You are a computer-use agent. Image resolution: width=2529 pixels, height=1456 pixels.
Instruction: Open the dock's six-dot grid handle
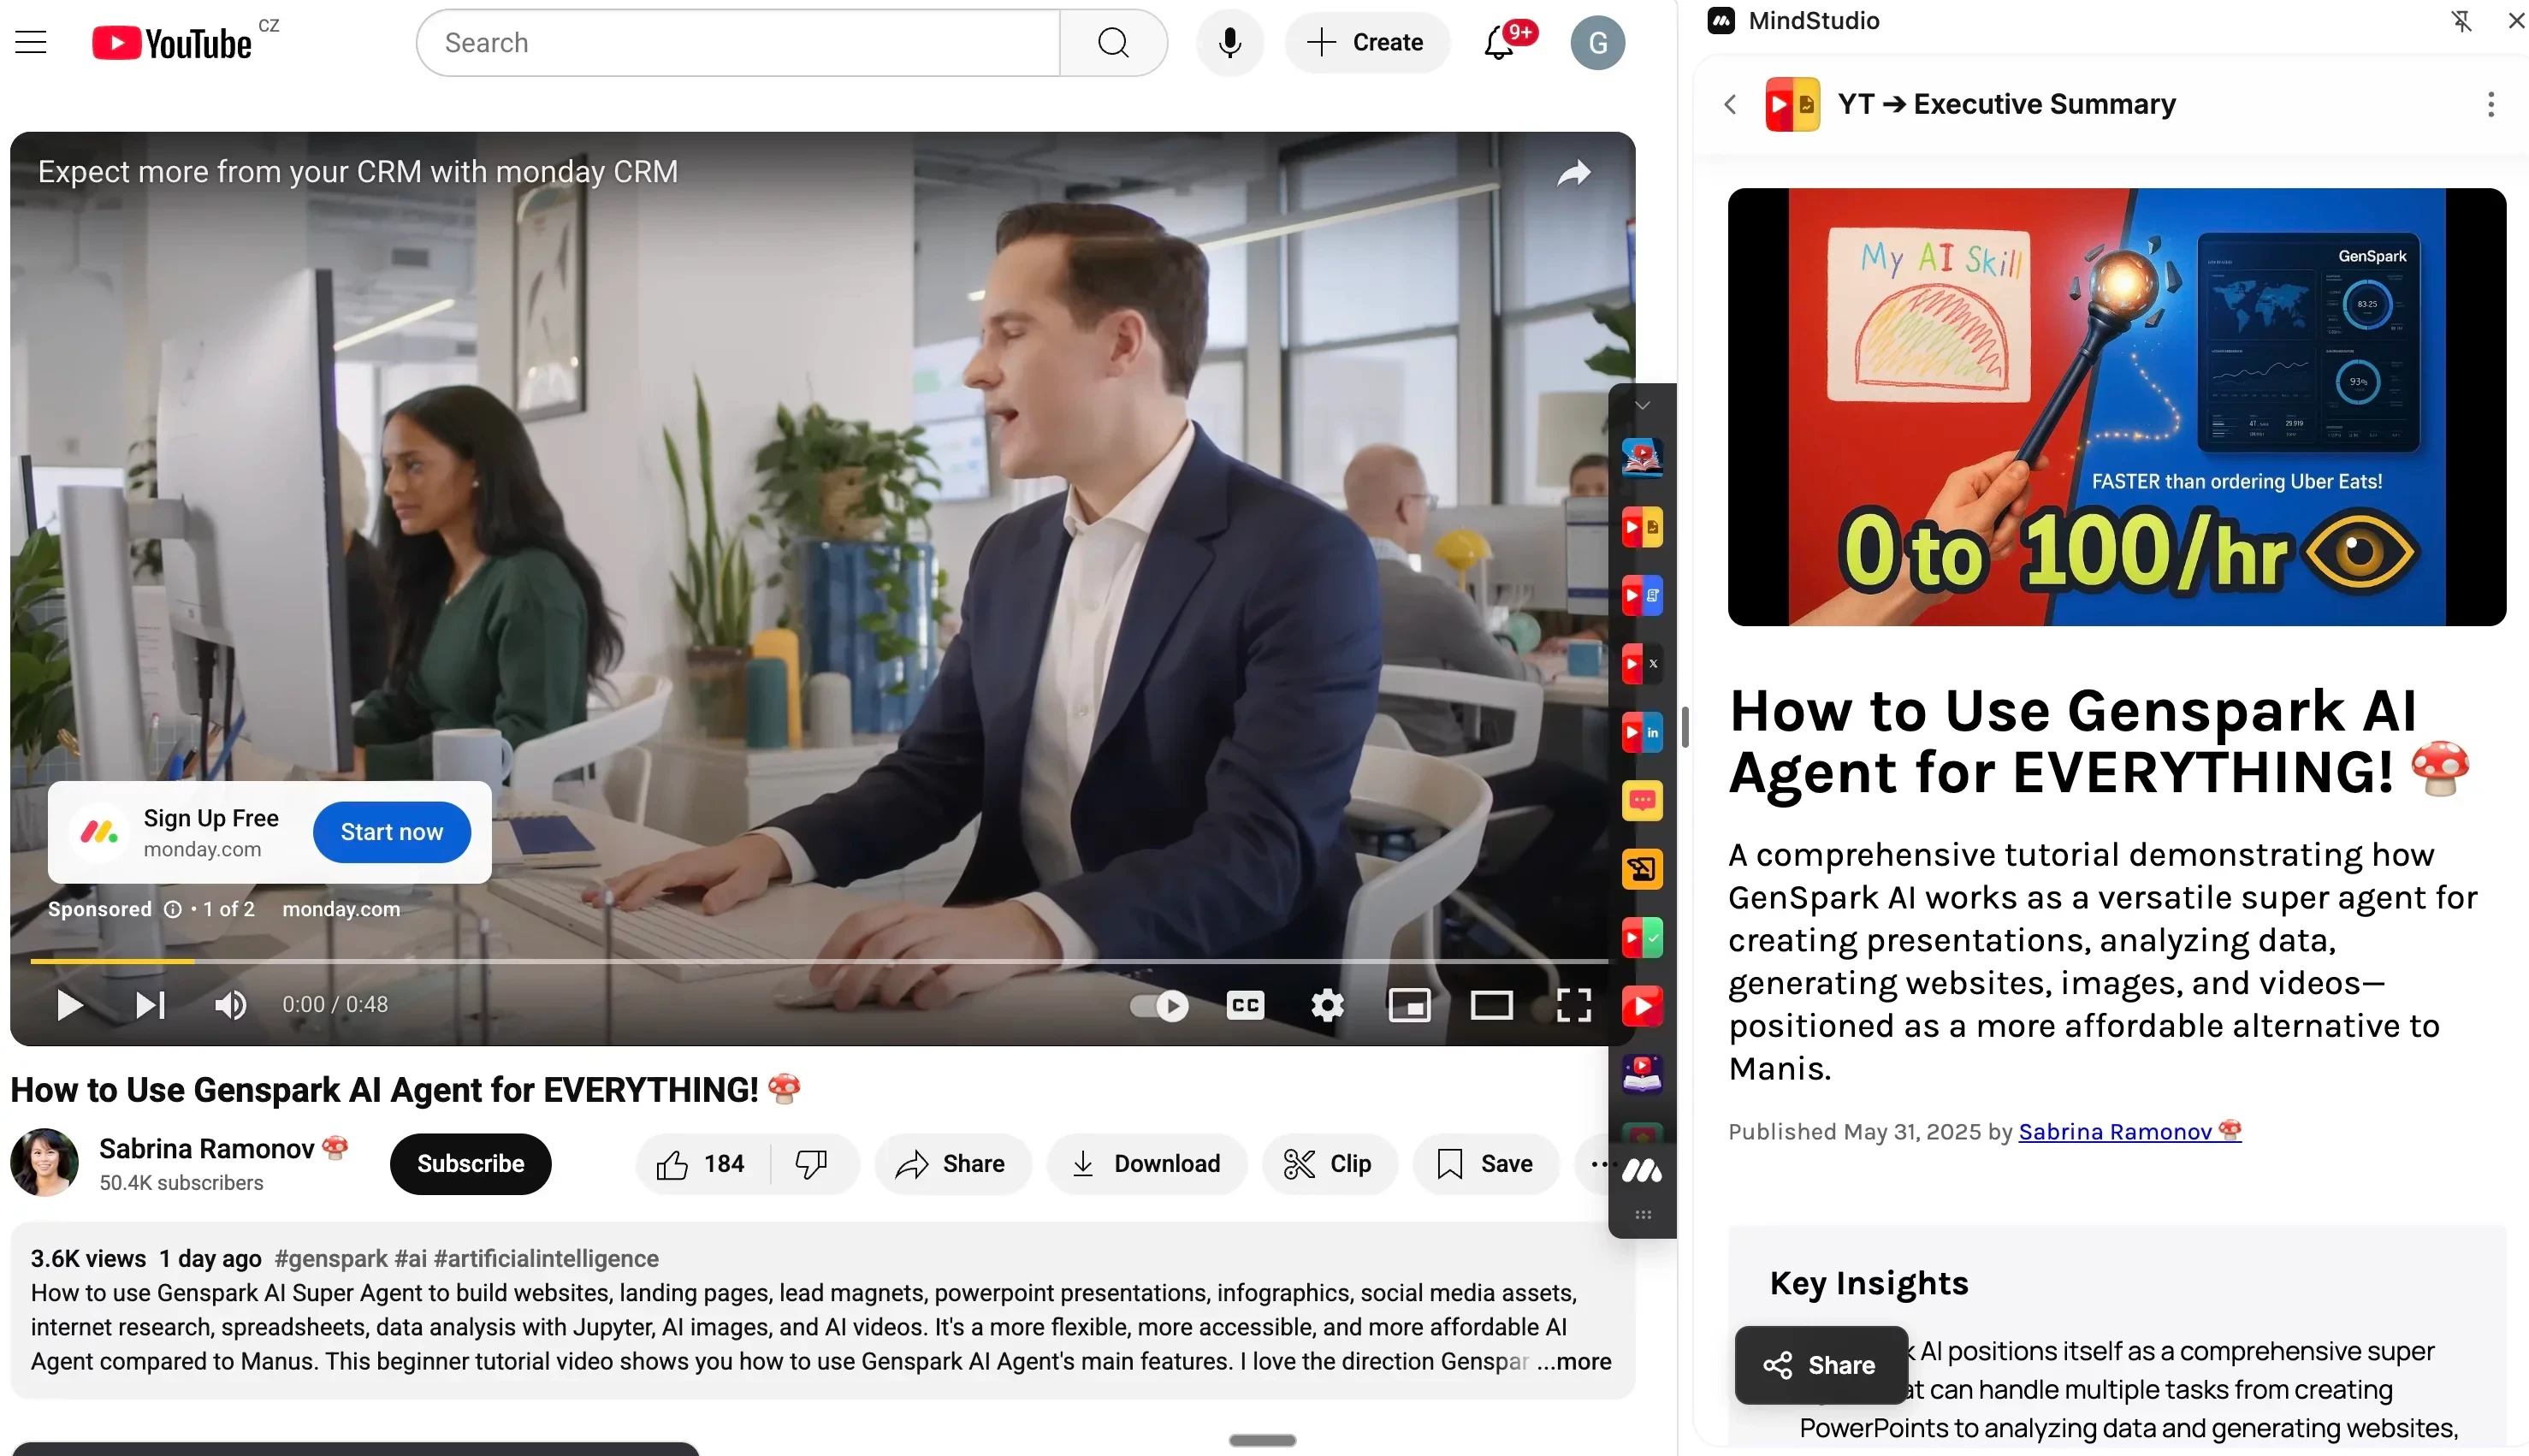(1642, 1215)
